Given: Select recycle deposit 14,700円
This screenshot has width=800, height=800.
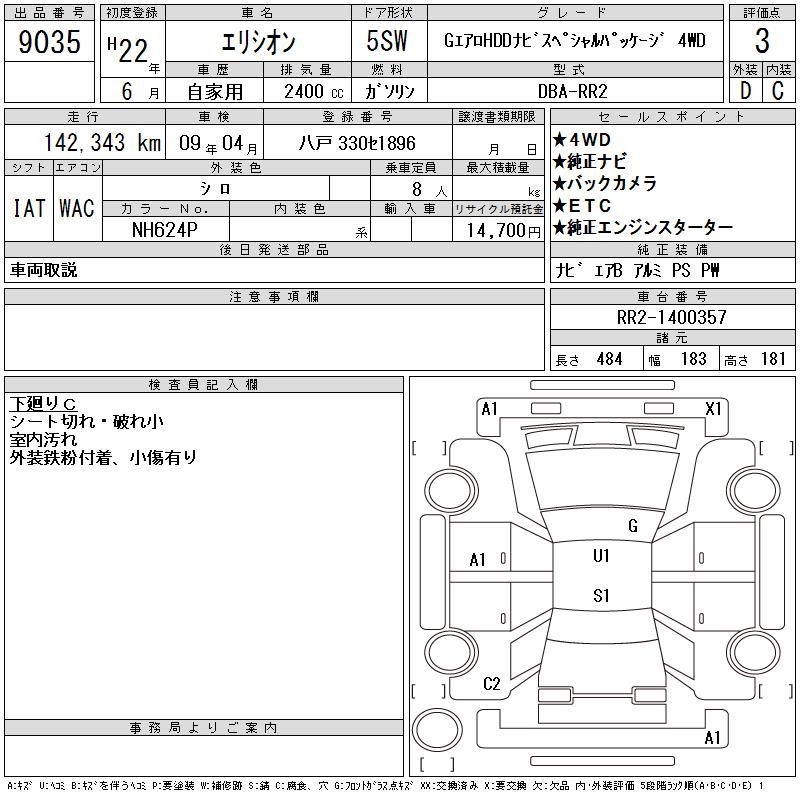Looking at the screenshot, I should pos(504,231).
